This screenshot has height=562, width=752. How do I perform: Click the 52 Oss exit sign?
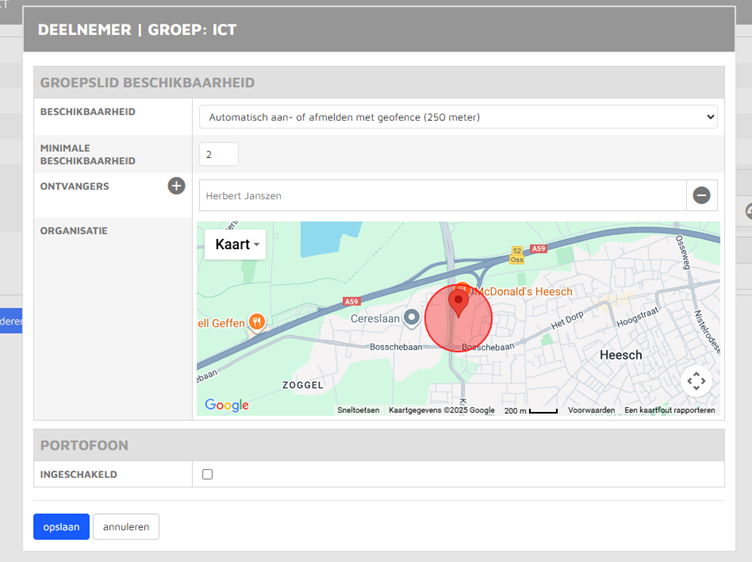pyautogui.click(x=517, y=255)
